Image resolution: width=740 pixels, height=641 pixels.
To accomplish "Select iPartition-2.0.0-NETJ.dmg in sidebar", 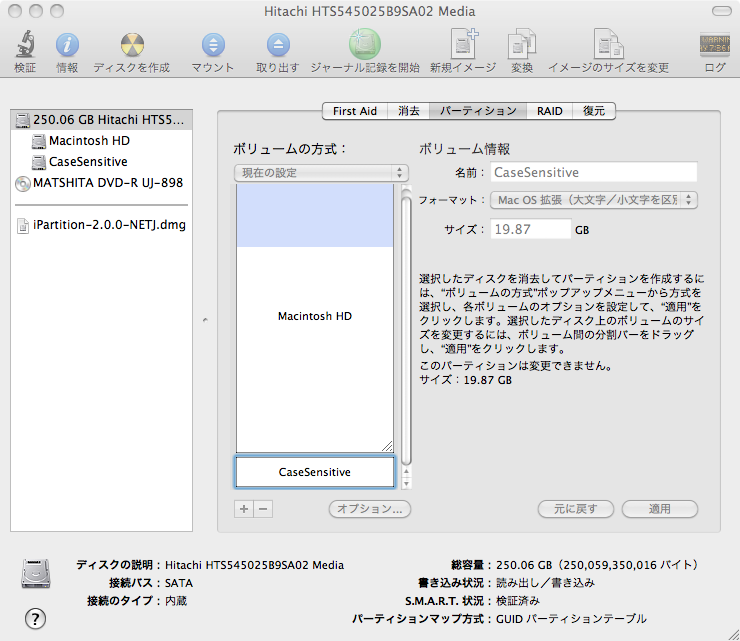I will click(x=101, y=225).
